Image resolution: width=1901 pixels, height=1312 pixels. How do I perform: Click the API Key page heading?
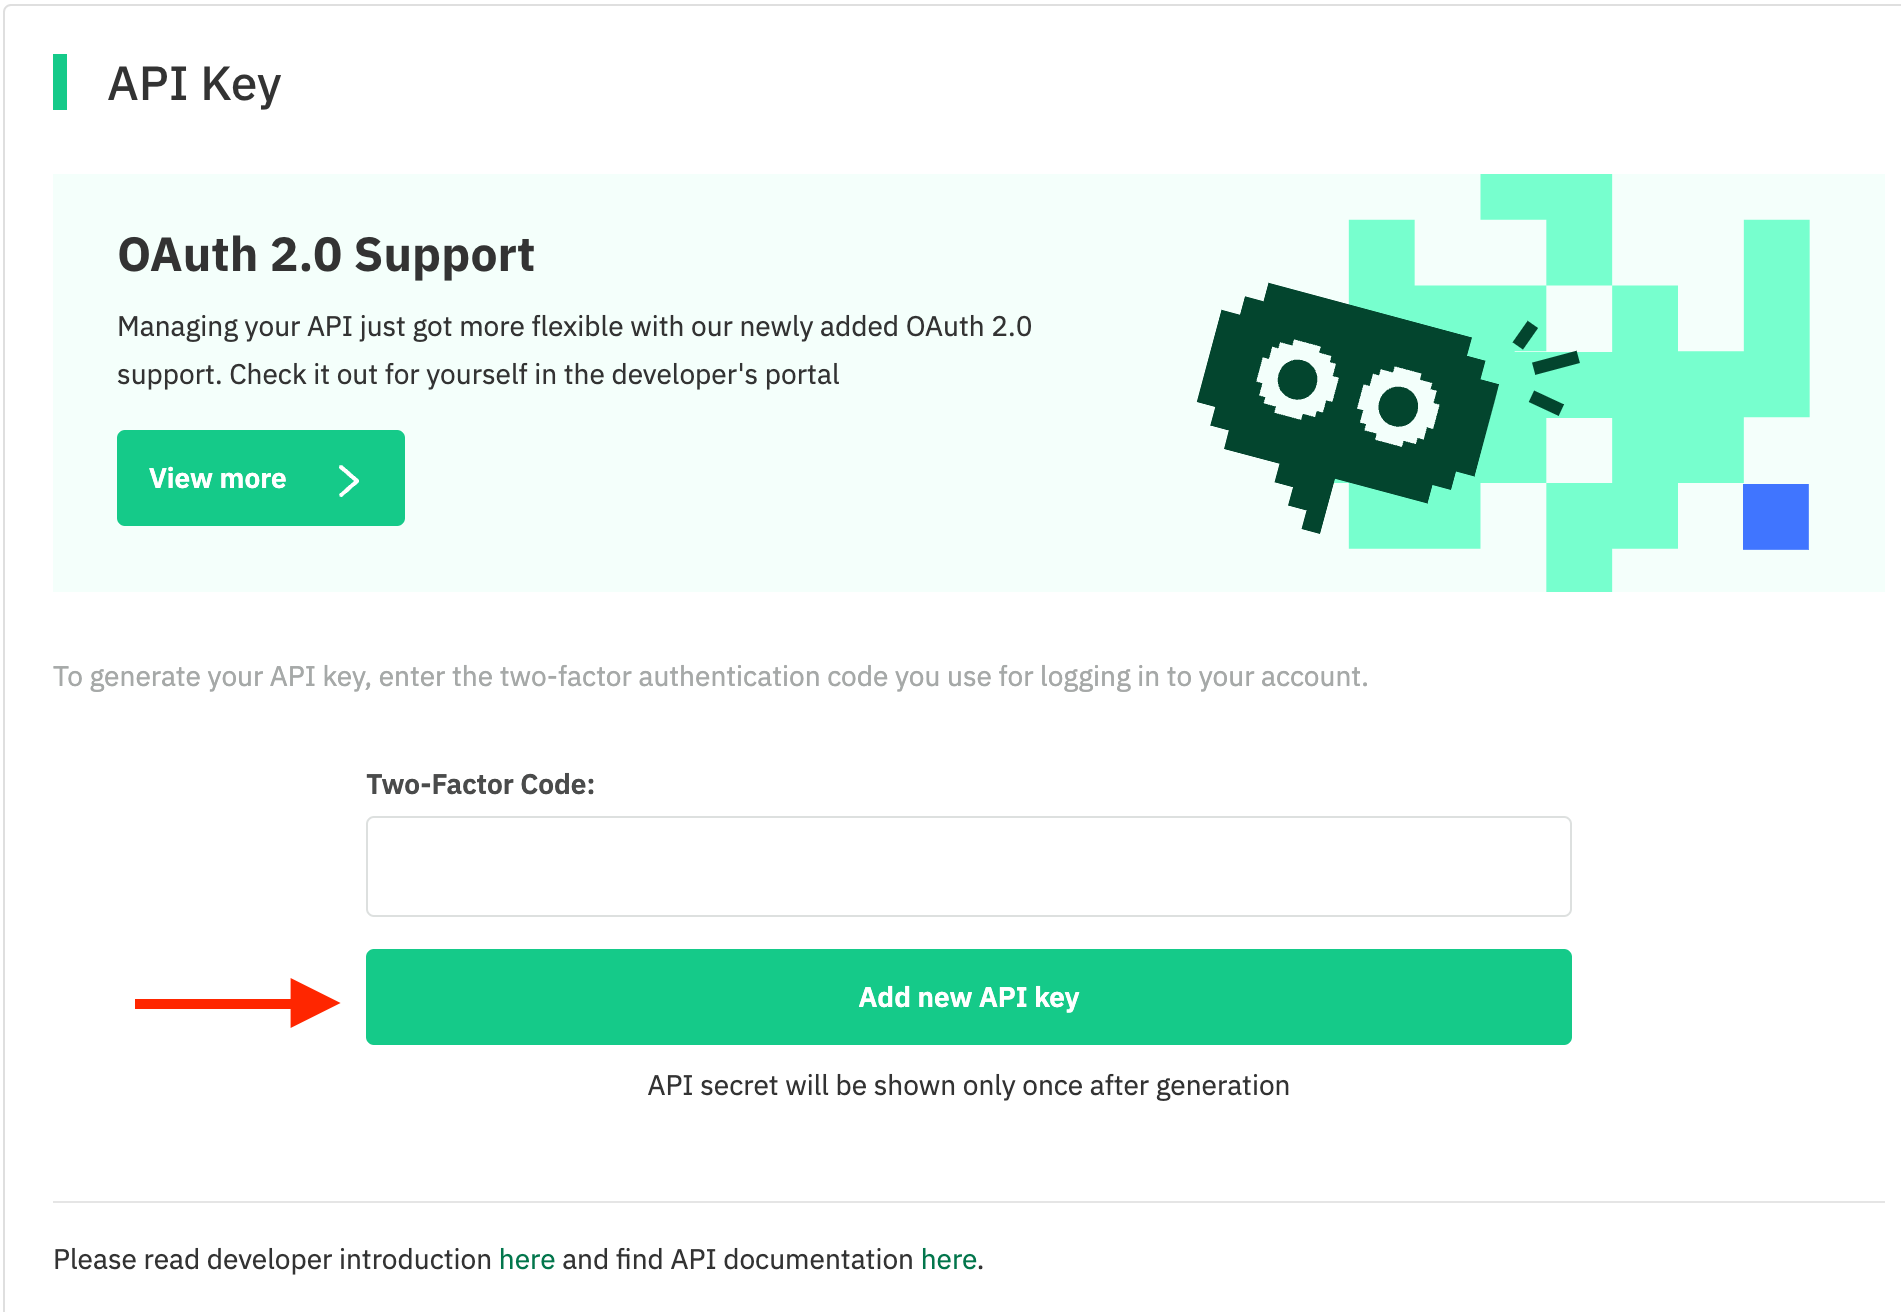tap(194, 84)
